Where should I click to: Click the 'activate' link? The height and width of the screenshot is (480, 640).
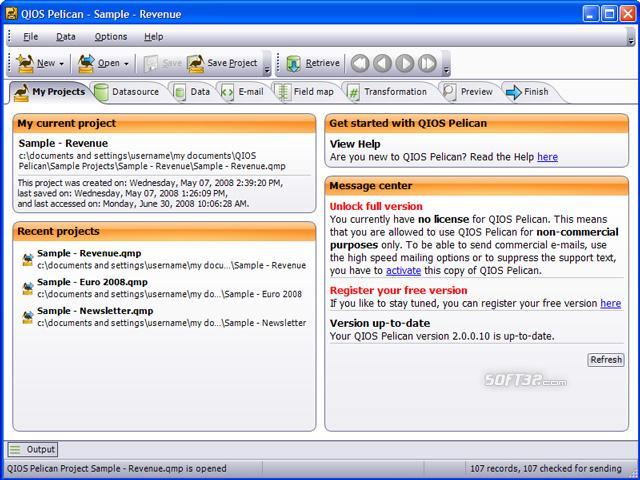tap(403, 270)
